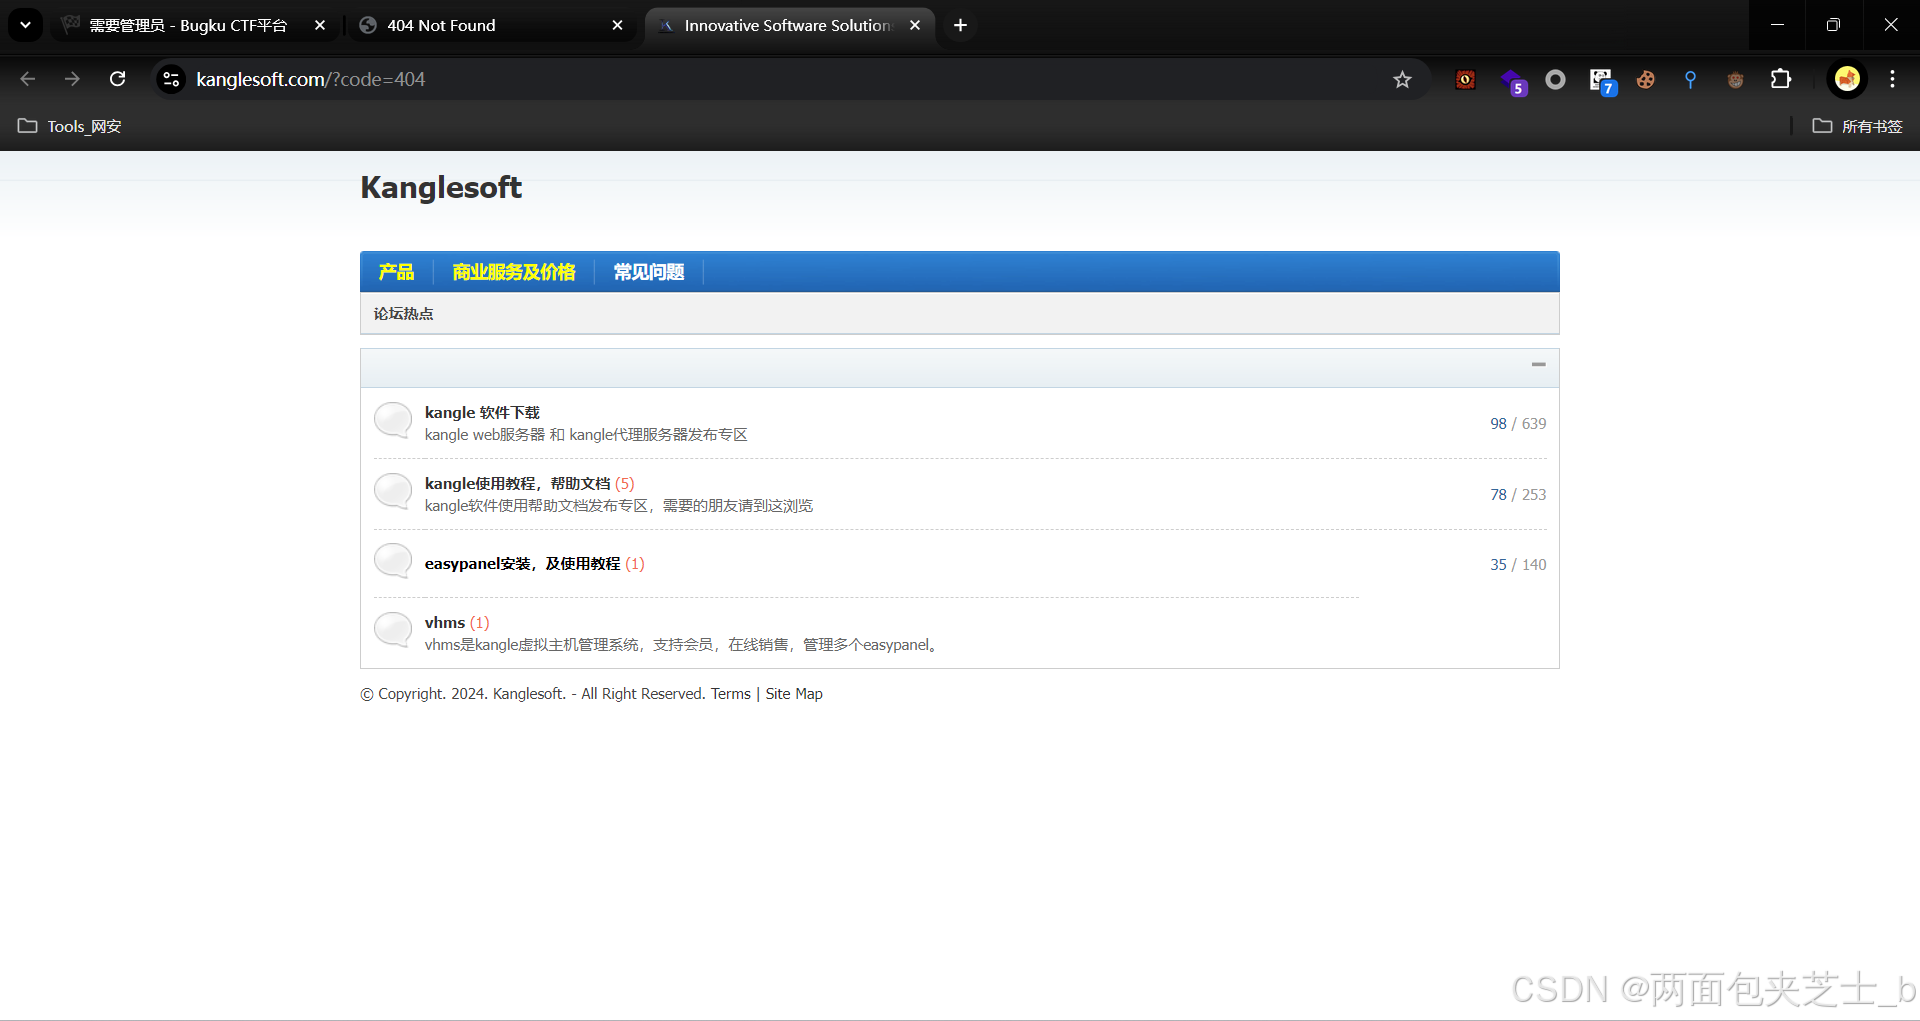Image resolution: width=1920 pixels, height=1021 pixels.
Task: Bookmark this page with the star icon
Action: 1402,79
